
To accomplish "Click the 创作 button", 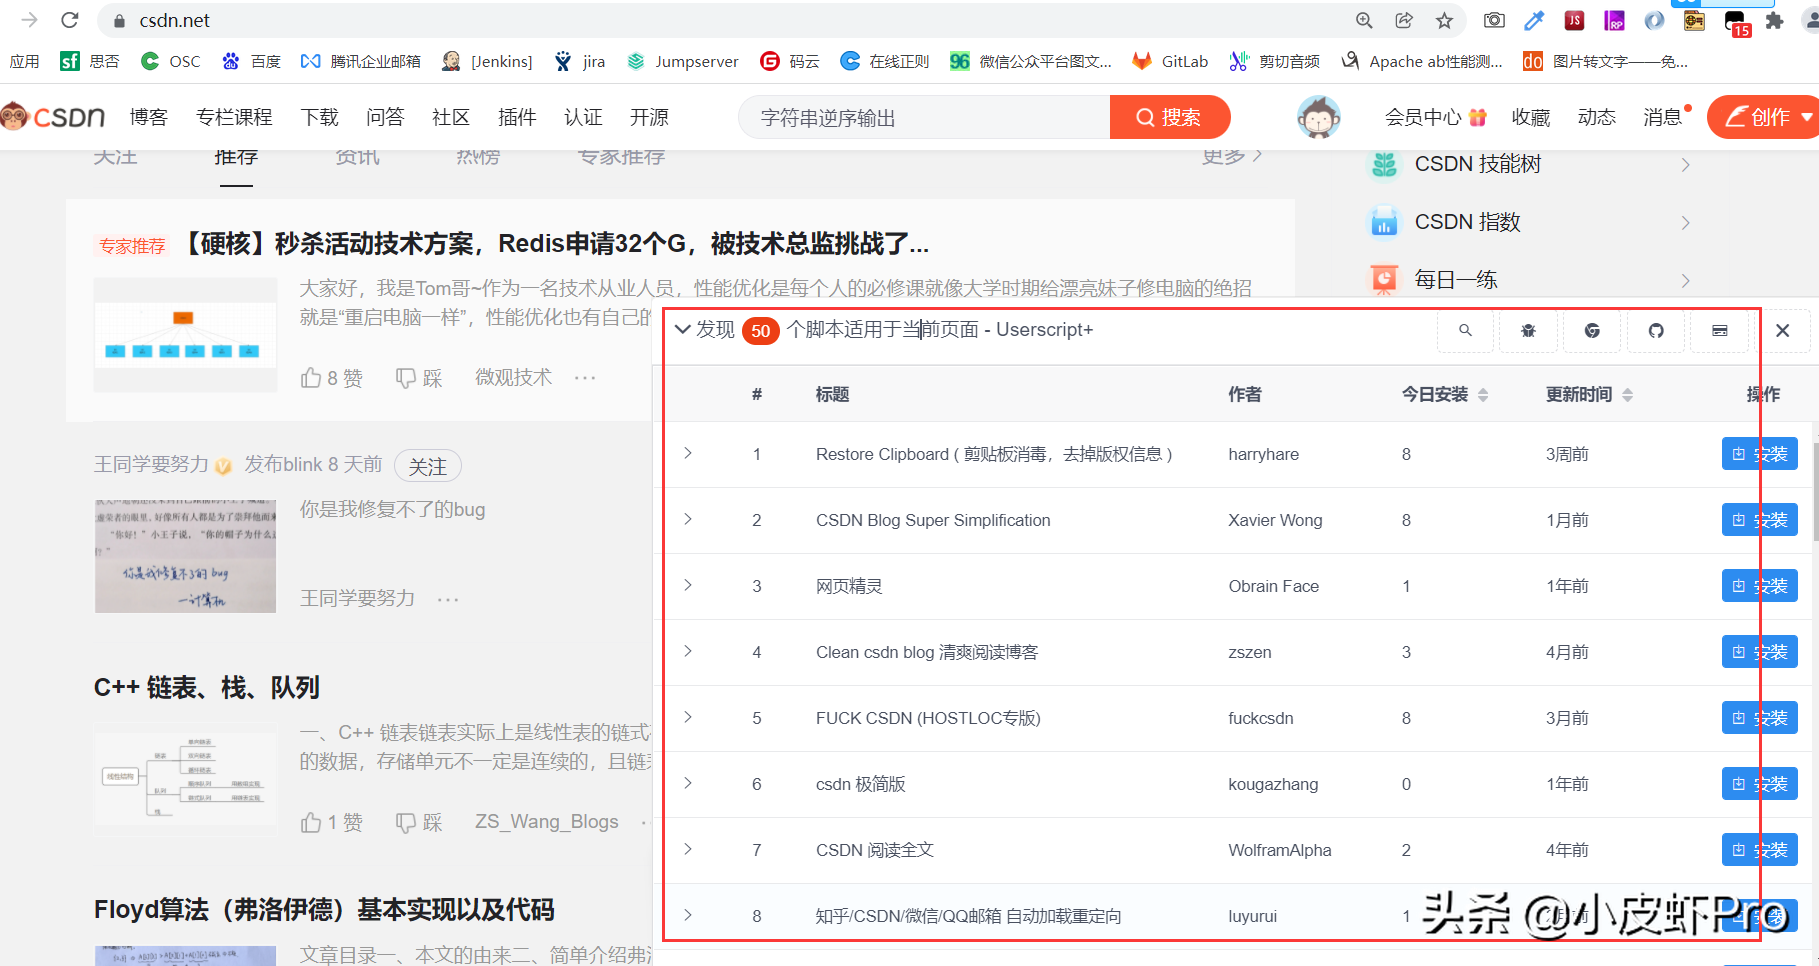I will (1764, 117).
